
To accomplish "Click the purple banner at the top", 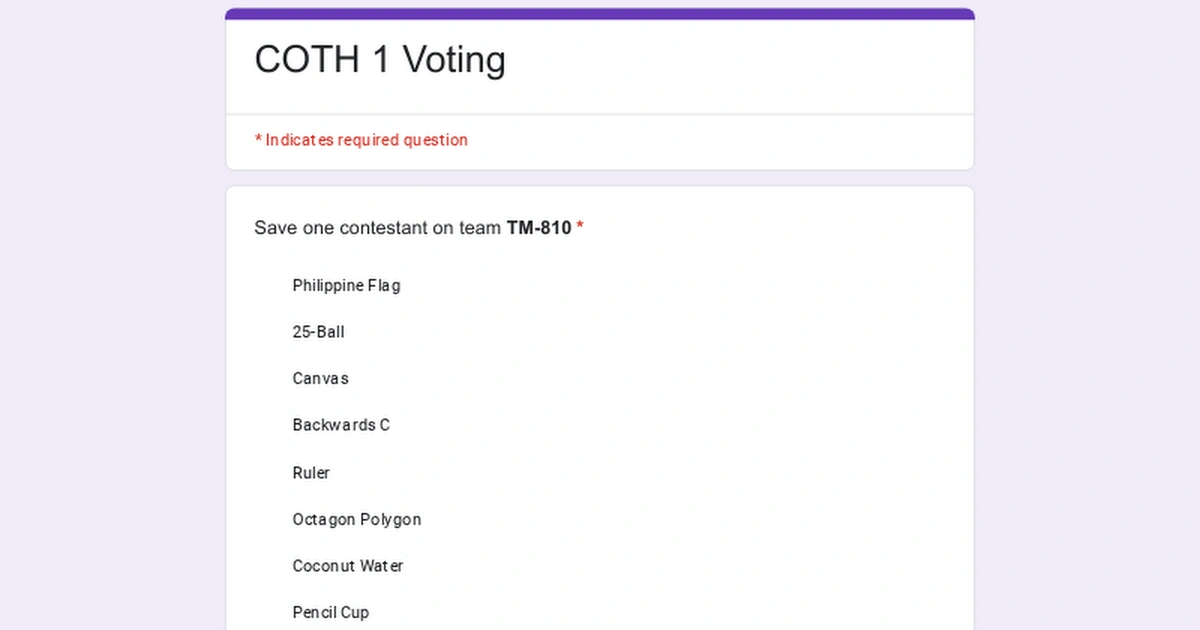I will pyautogui.click(x=600, y=12).
